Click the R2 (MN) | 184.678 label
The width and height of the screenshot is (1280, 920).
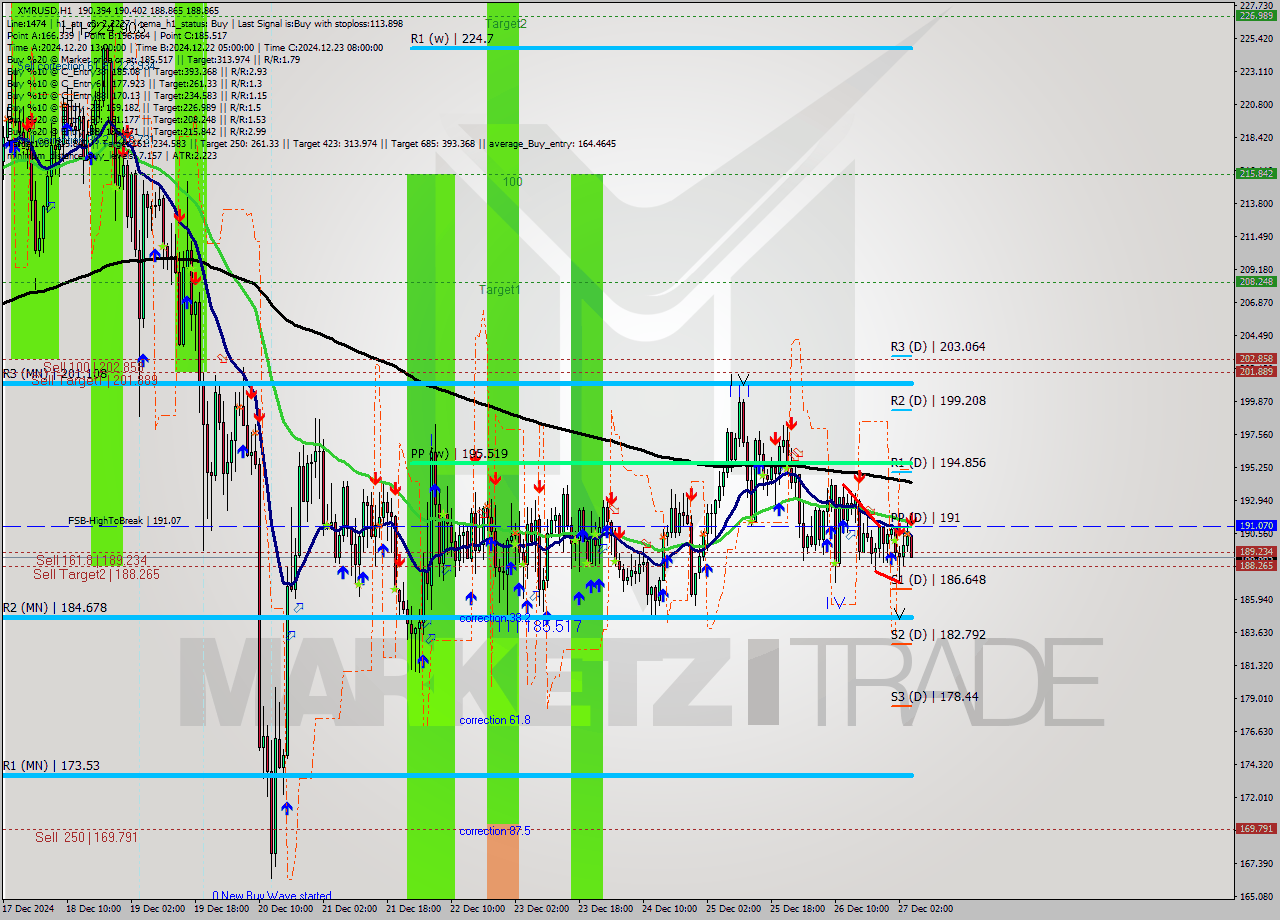click(x=54, y=608)
